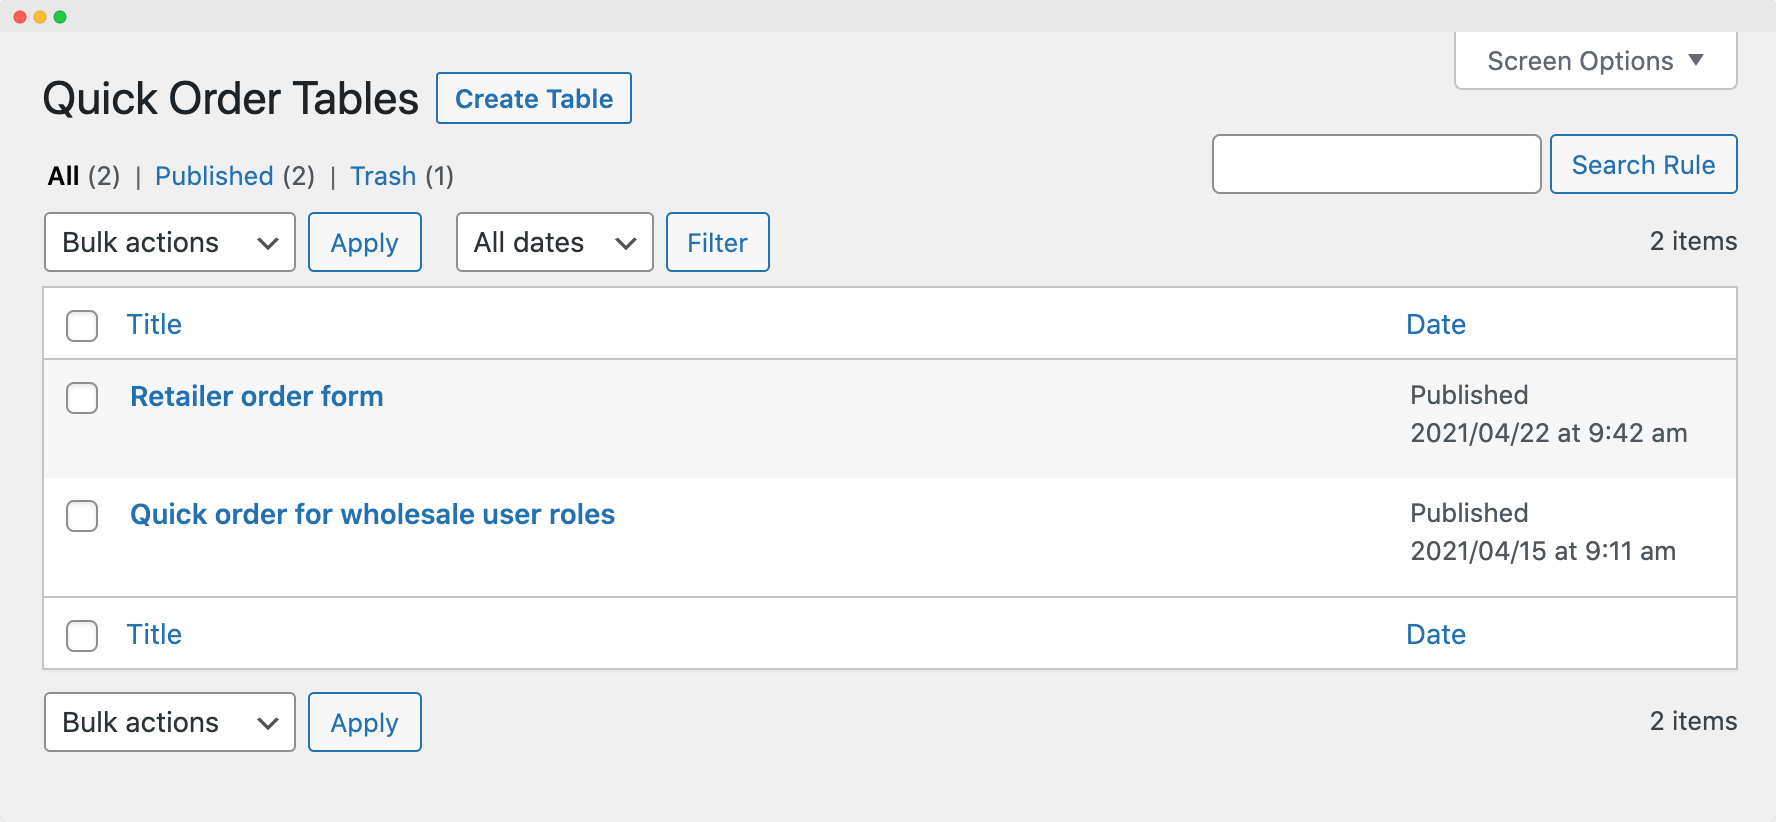The image size is (1776, 822).
Task: Sort by Title in header row
Action: [x=154, y=324]
